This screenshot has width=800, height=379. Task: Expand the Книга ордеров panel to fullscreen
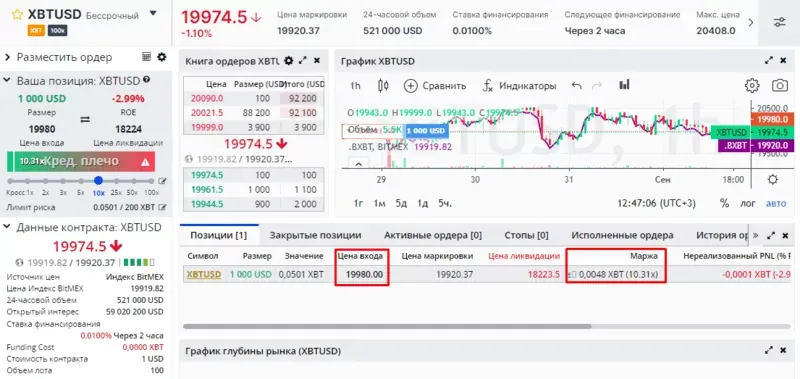[303, 60]
